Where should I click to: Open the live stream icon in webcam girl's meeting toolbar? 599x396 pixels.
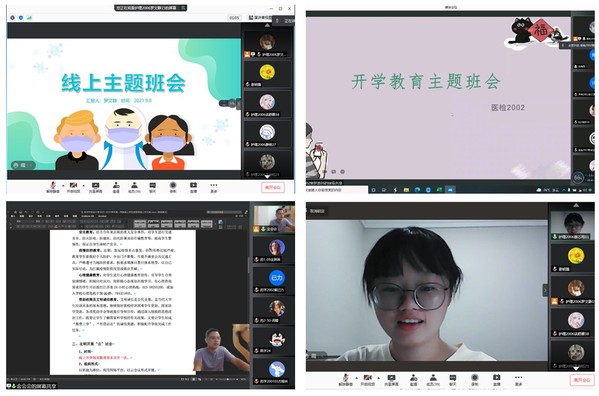[x=497, y=380]
